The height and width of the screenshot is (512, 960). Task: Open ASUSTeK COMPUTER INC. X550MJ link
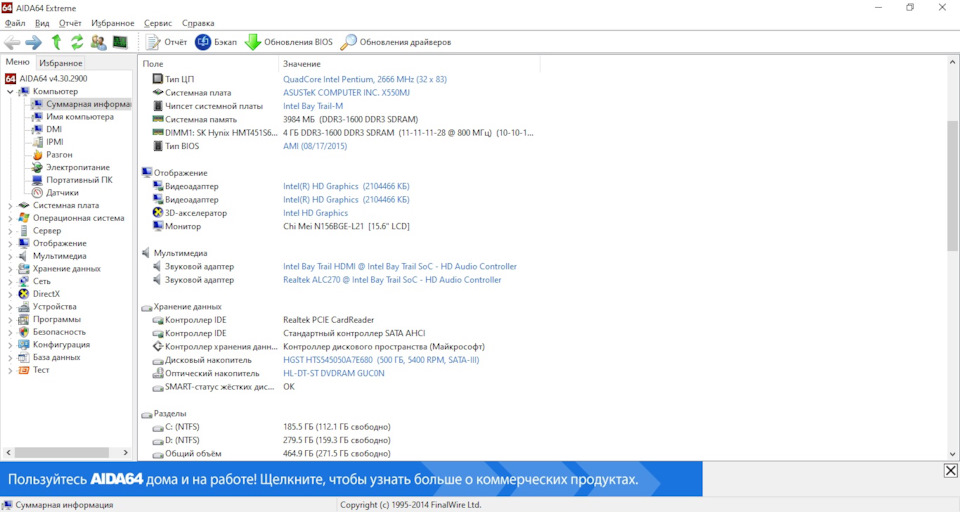(x=347, y=92)
